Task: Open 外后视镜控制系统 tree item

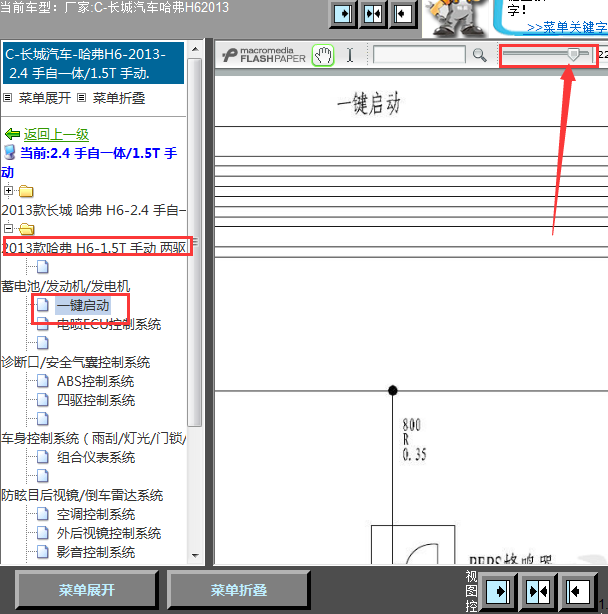Action: click(109, 533)
